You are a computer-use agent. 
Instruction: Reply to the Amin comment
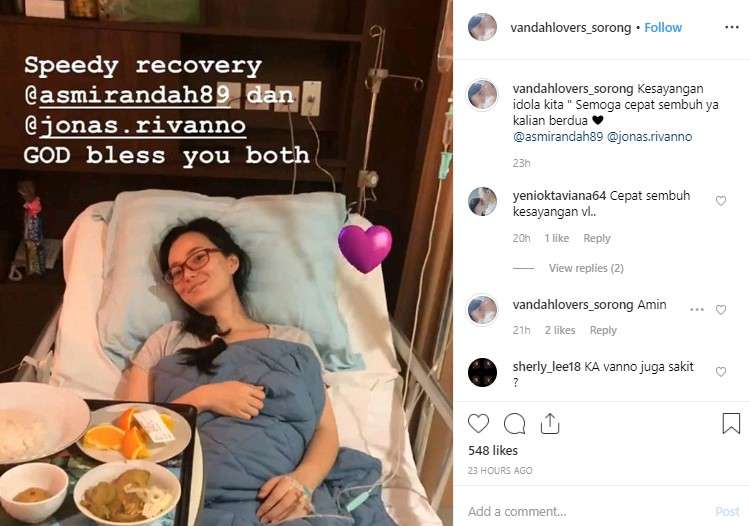[603, 330]
